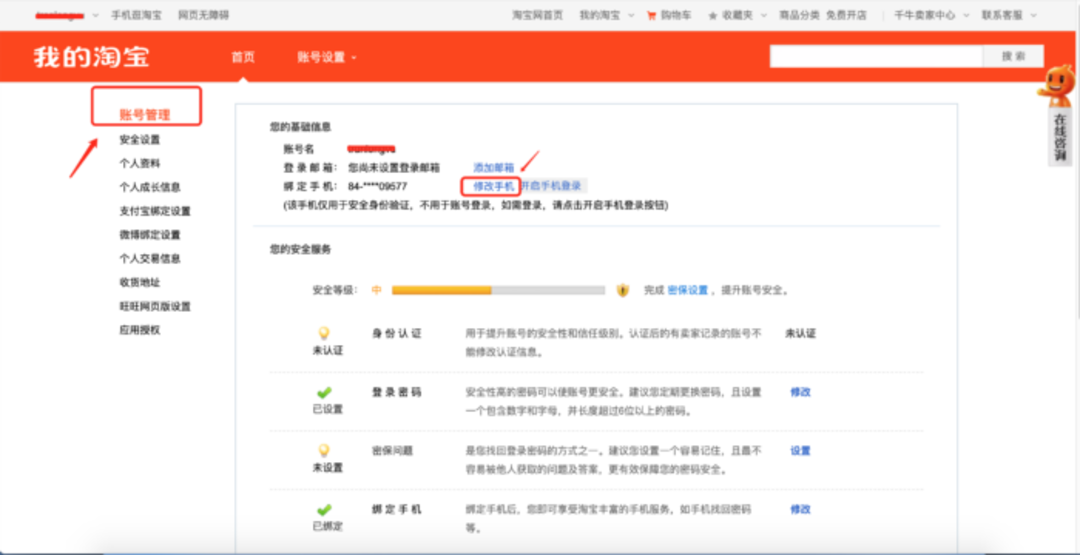Expand the 千牛卖家中心 dropdown

pos(966,15)
